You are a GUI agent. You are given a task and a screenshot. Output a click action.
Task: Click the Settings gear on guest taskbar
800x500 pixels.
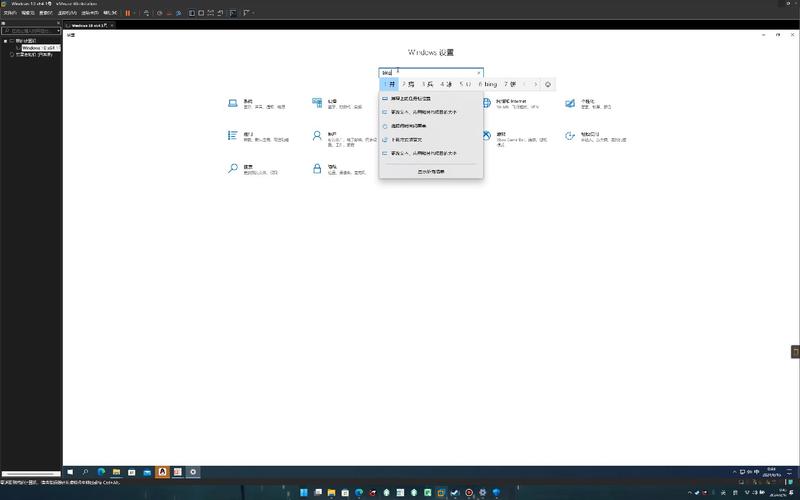[193, 472]
